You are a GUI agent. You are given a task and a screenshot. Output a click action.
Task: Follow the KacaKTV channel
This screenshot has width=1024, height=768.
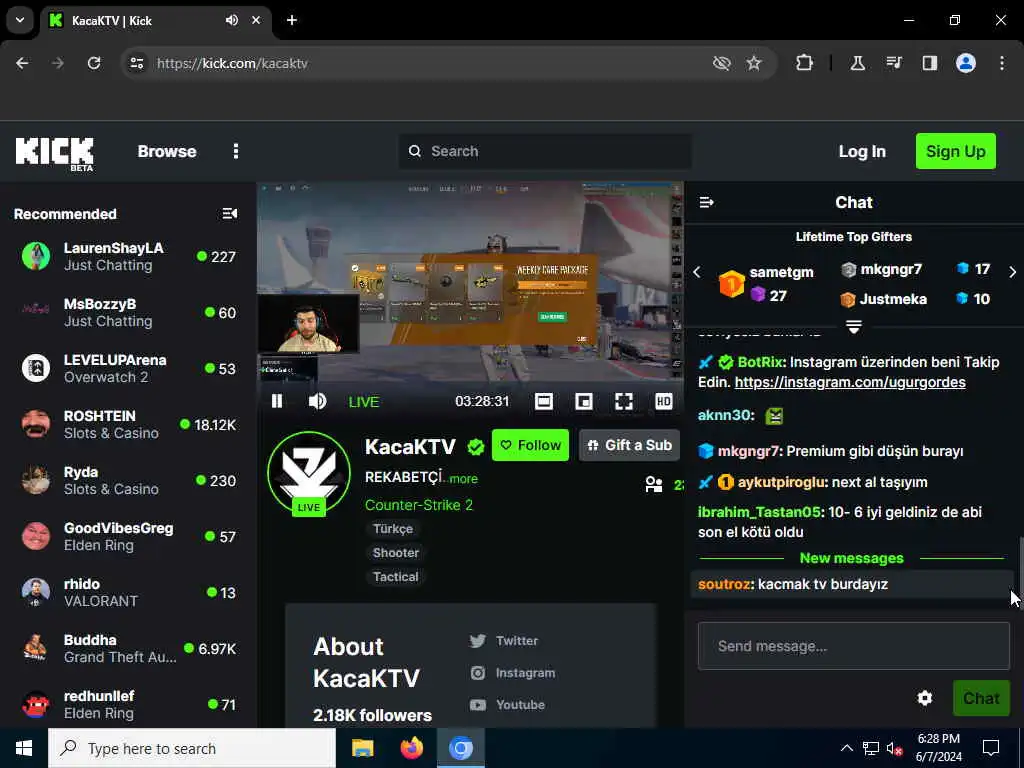pos(530,445)
